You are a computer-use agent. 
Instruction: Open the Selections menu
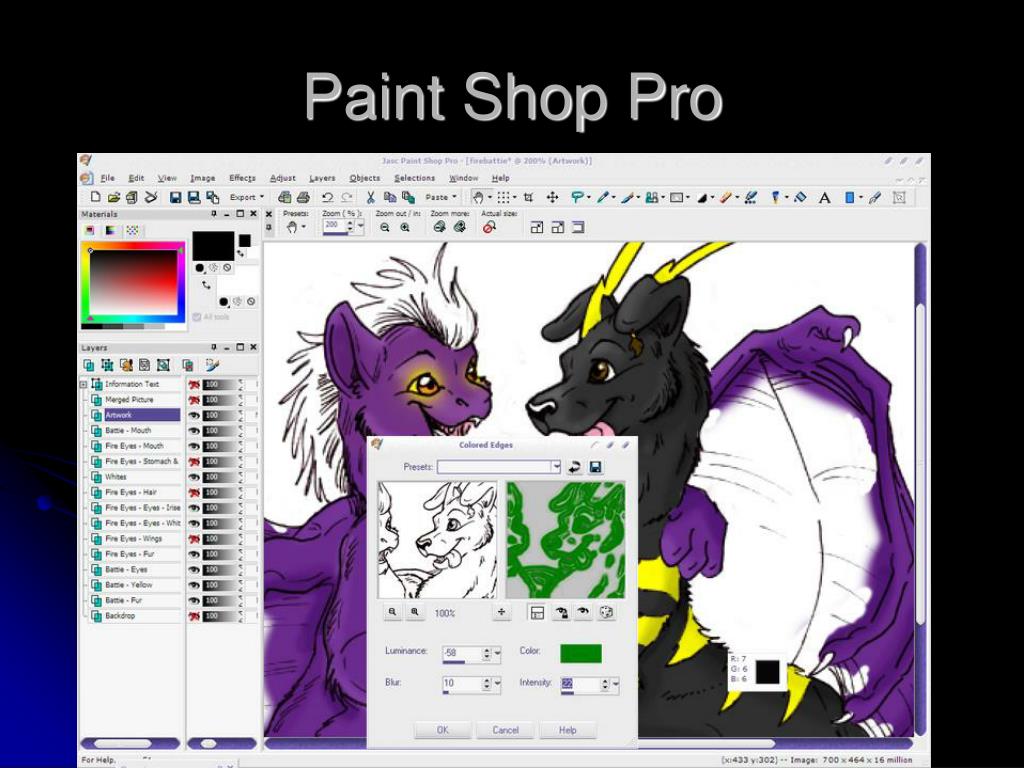point(414,178)
